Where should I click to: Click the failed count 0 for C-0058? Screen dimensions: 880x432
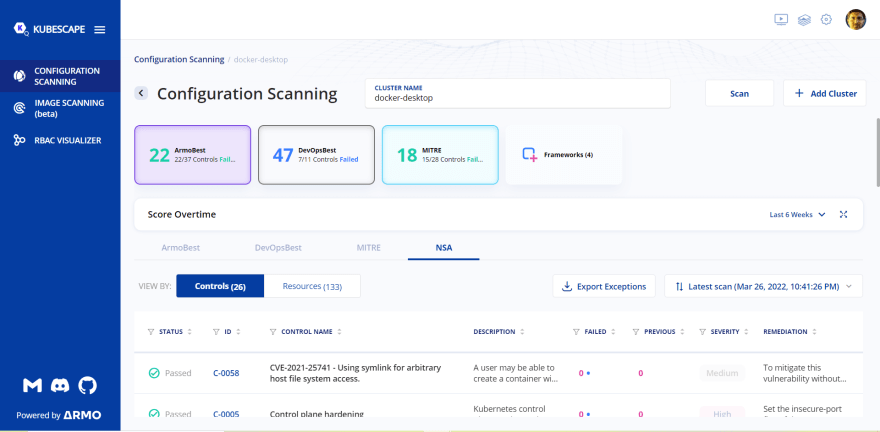(581, 373)
